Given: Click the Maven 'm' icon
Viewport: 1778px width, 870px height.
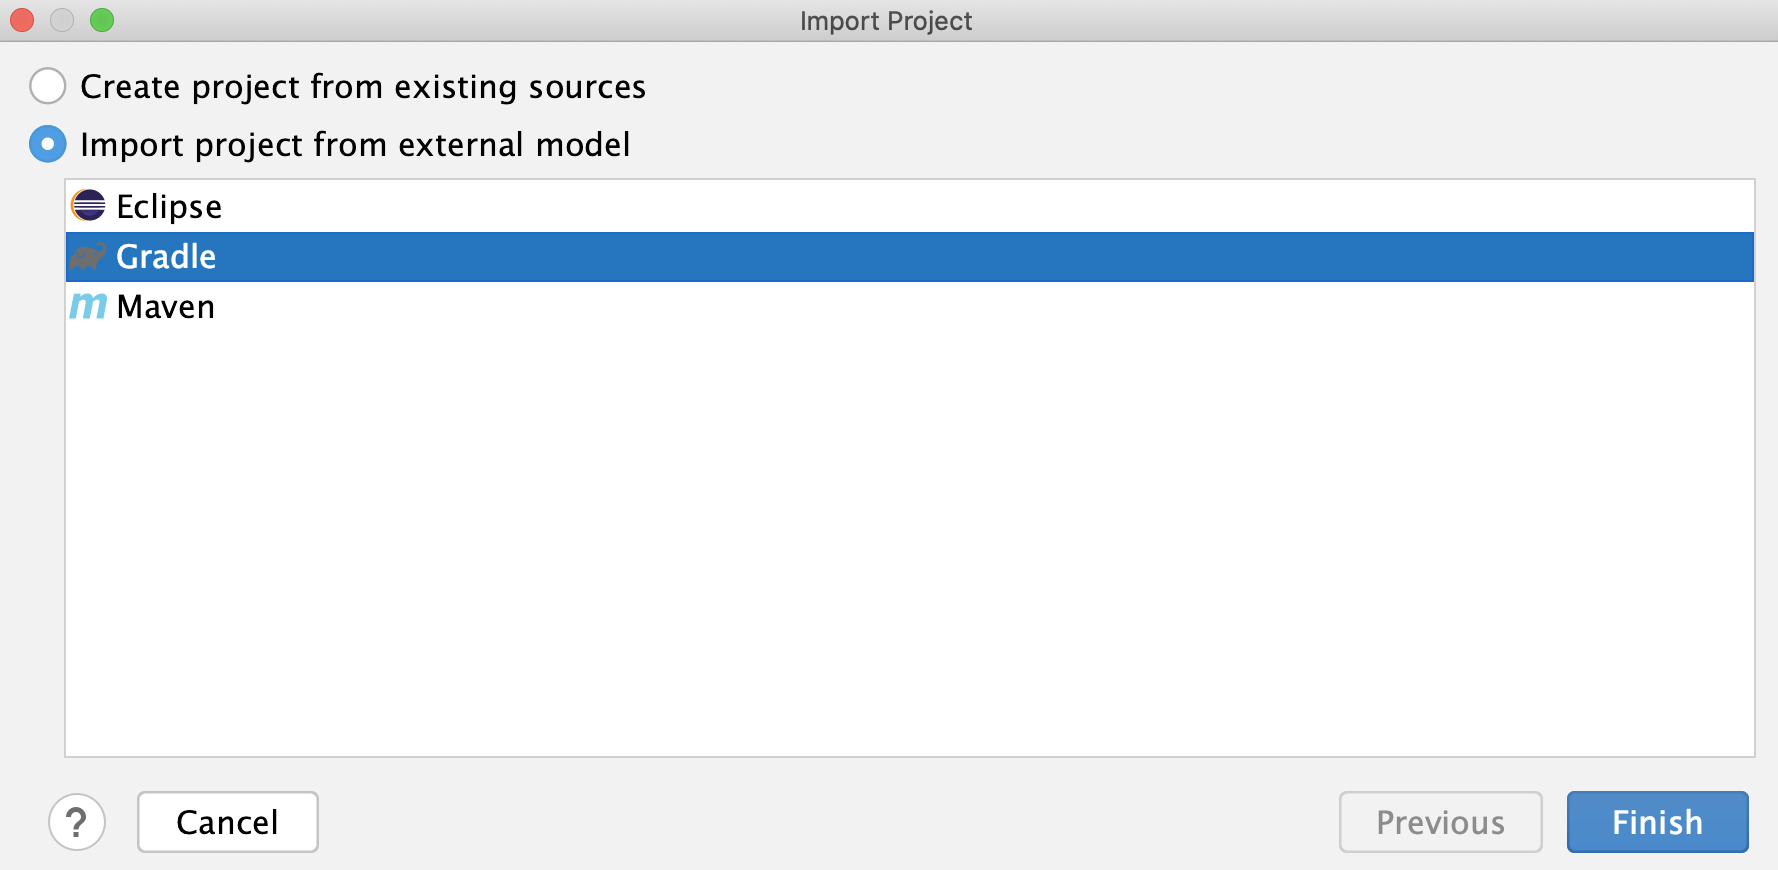Looking at the screenshot, I should click(88, 306).
